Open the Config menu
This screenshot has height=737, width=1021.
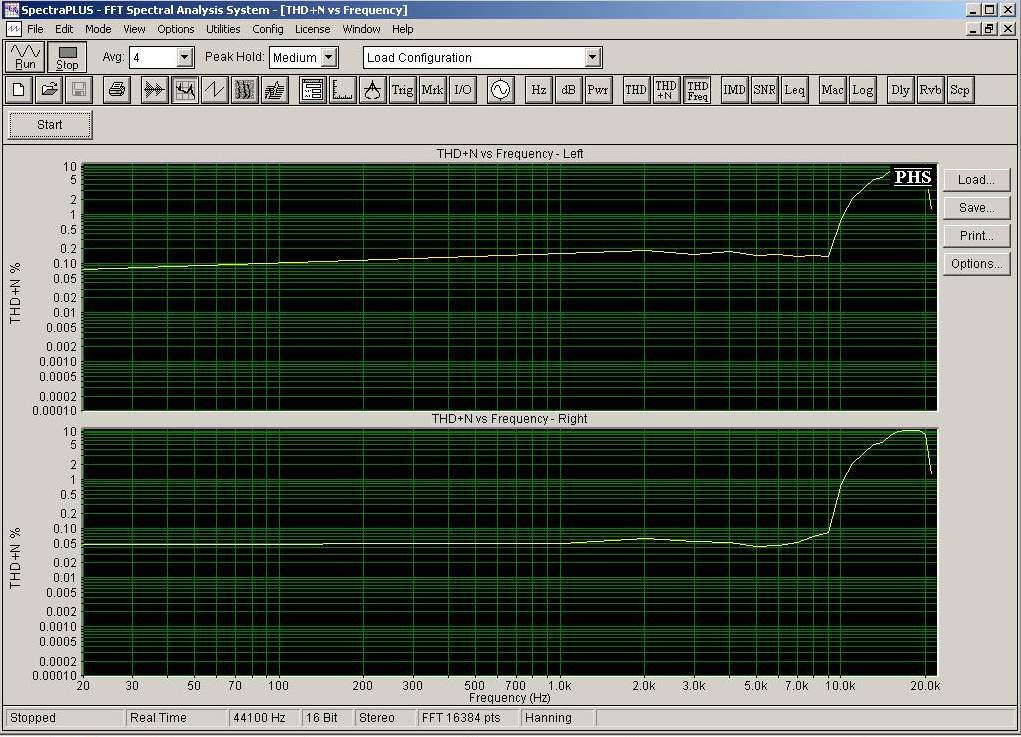click(267, 29)
